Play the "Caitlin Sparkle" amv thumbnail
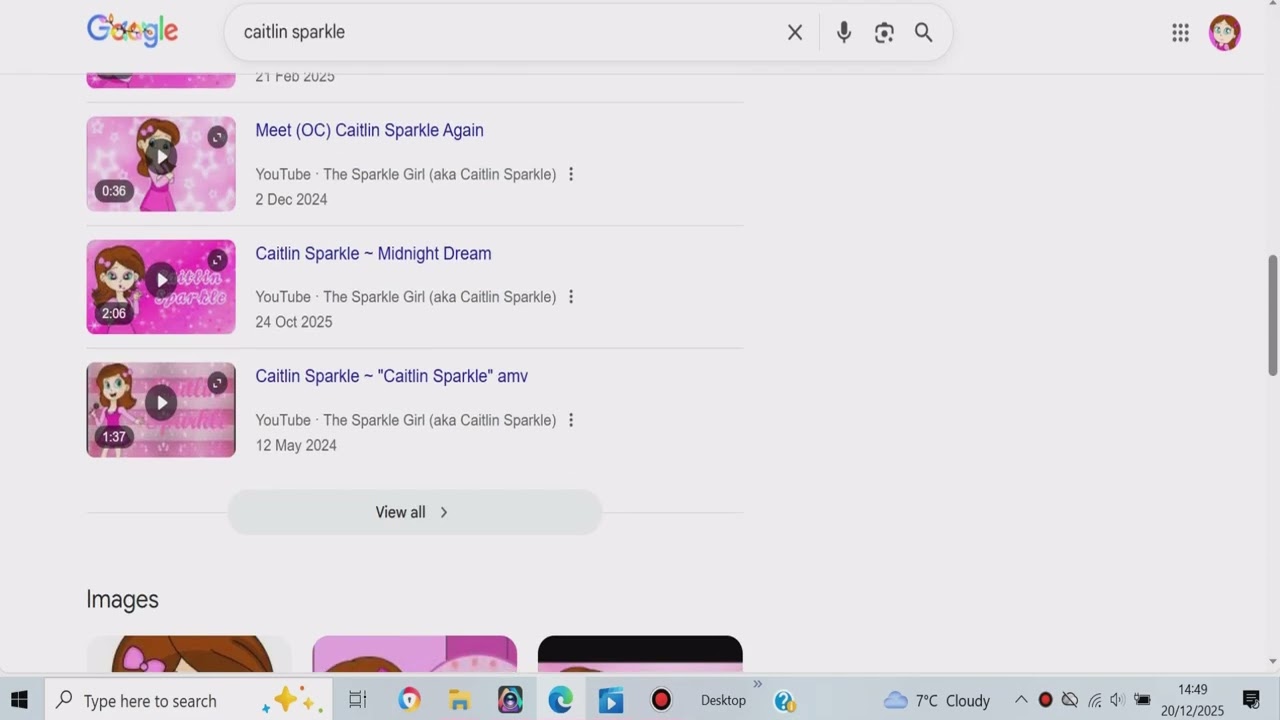Image resolution: width=1280 pixels, height=720 pixels. 161,410
